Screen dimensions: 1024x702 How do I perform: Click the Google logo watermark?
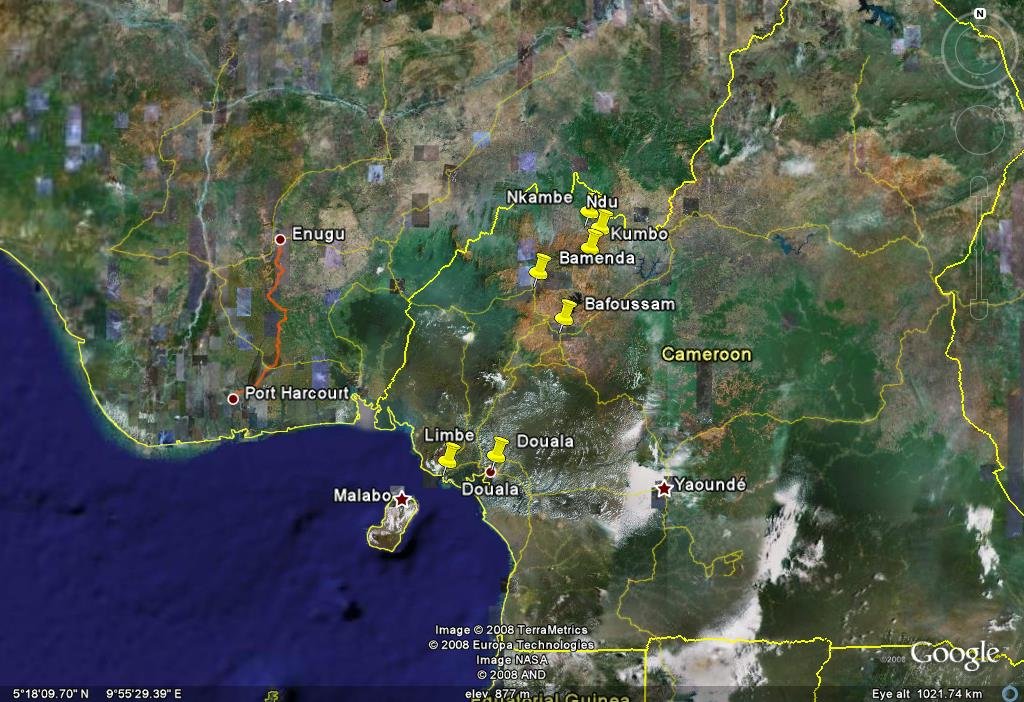[954, 655]
